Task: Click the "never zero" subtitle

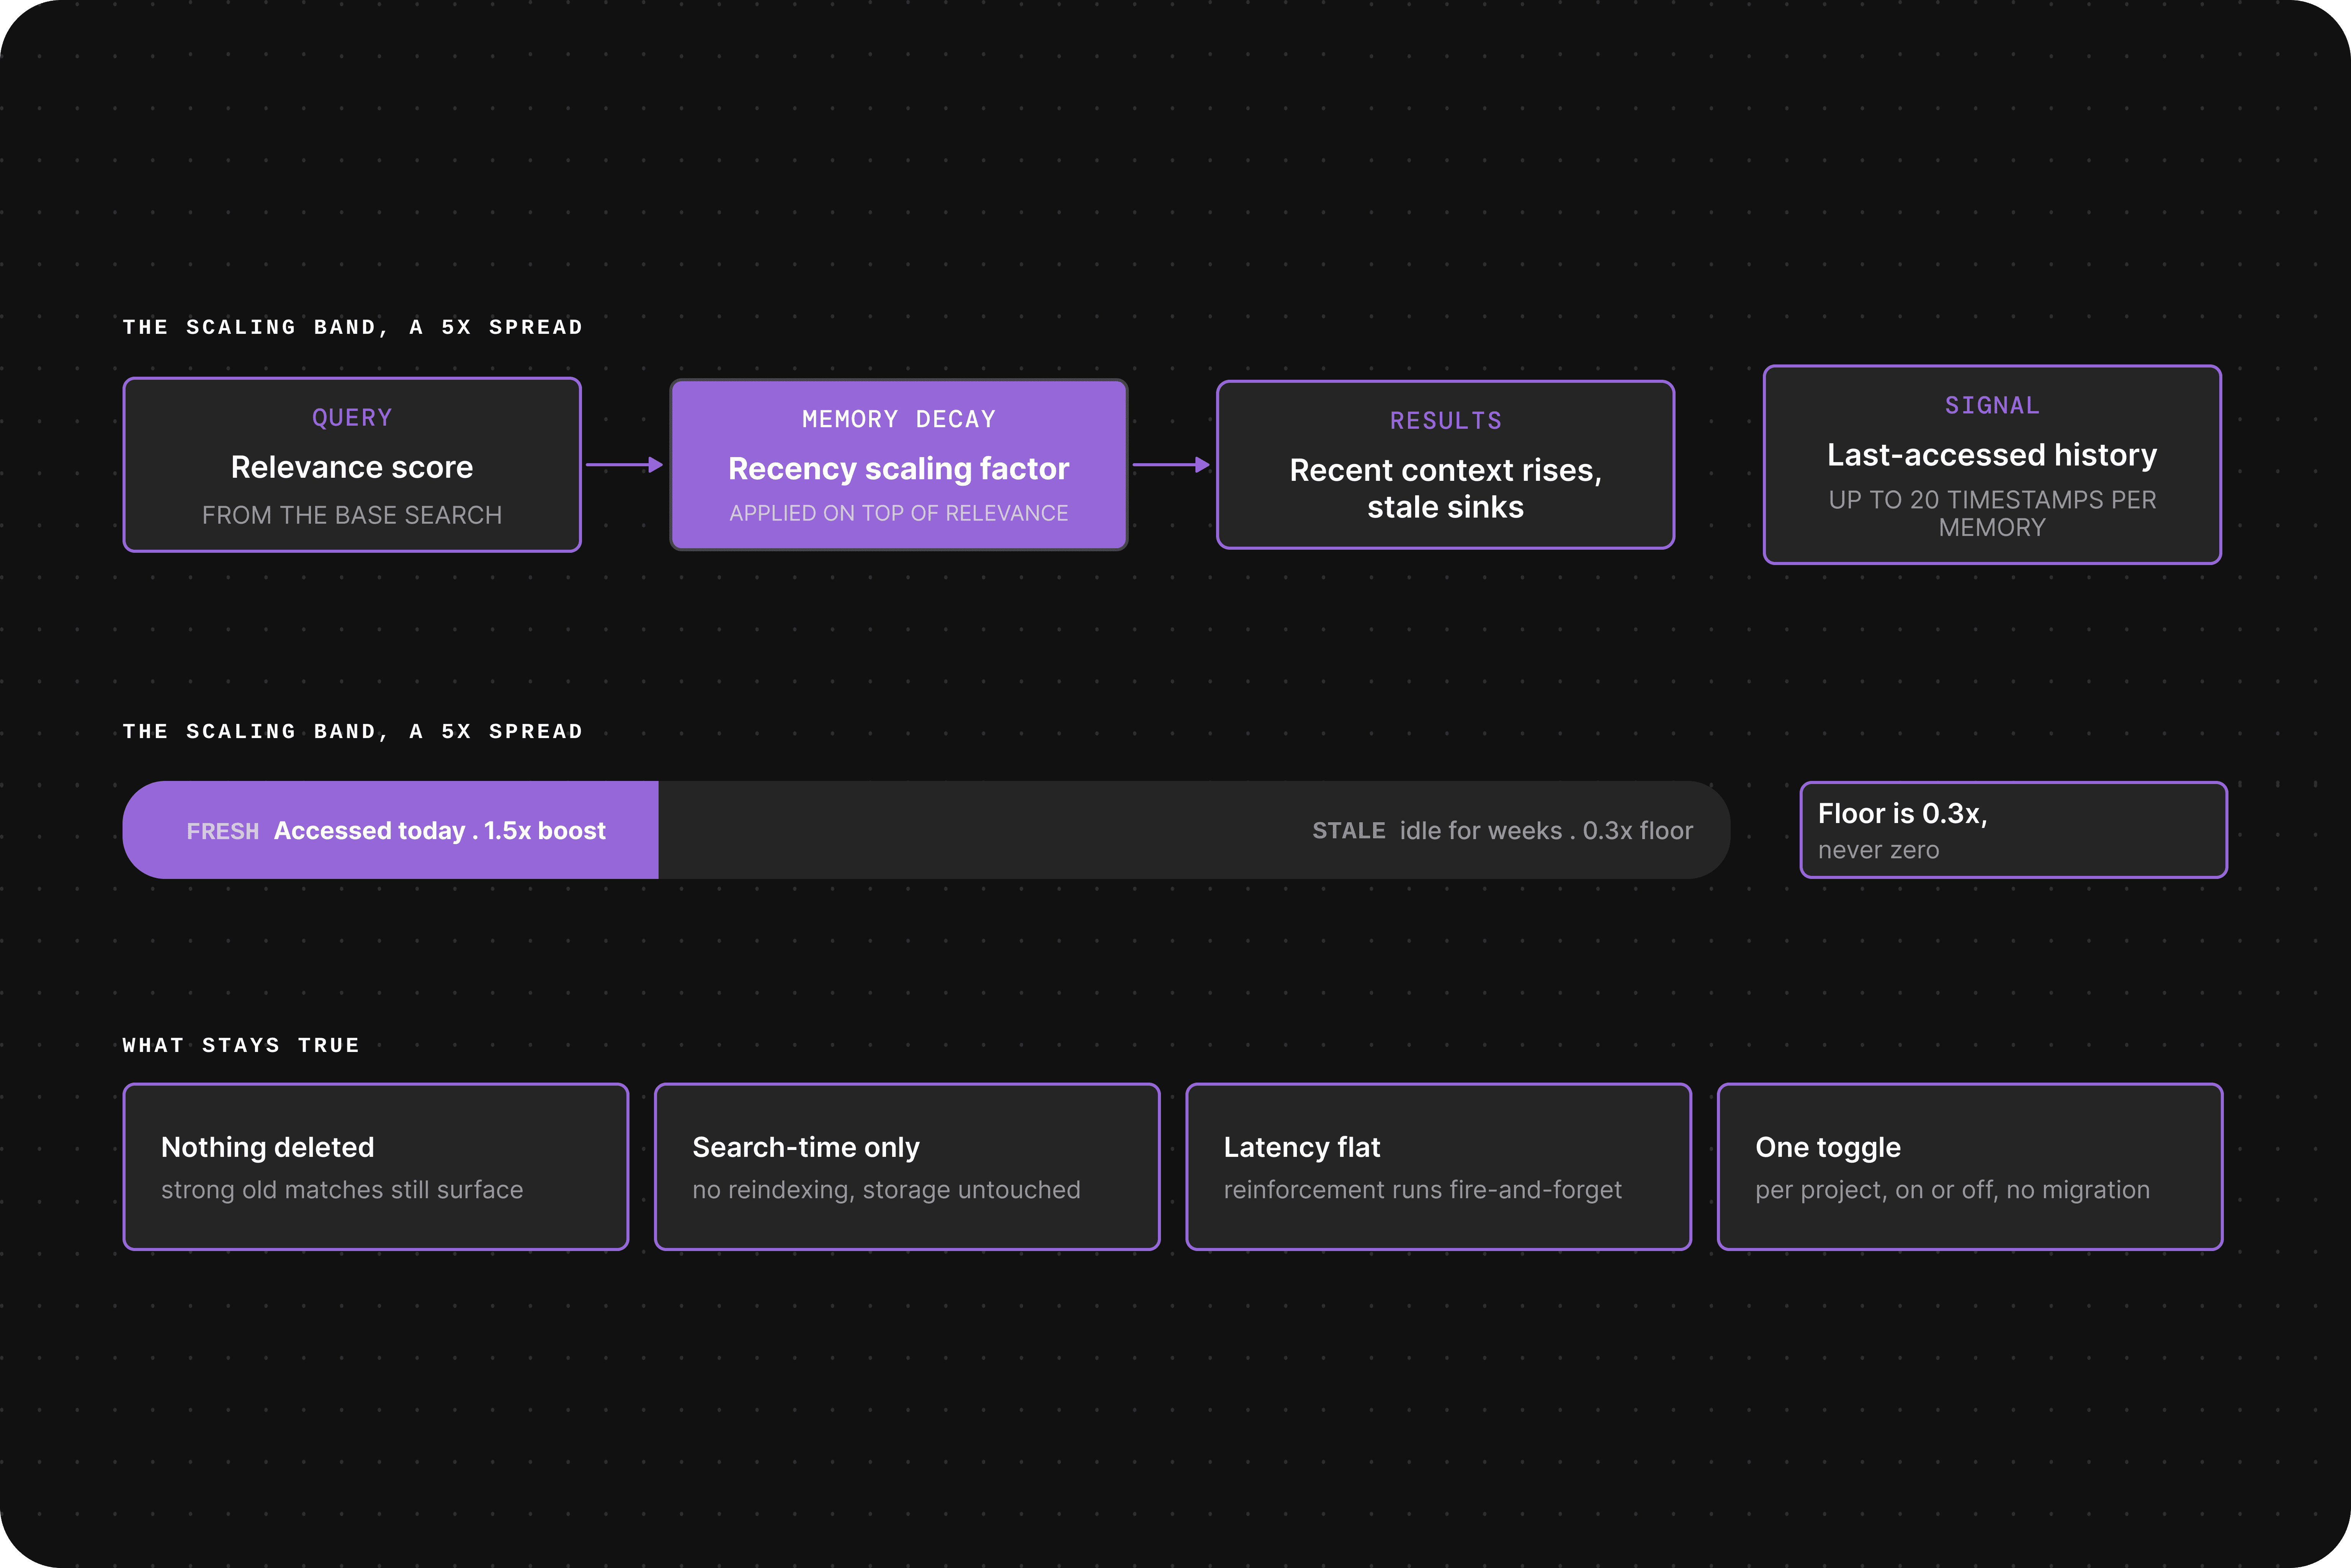Action: pyautogui.click(x=1879, y=850)
